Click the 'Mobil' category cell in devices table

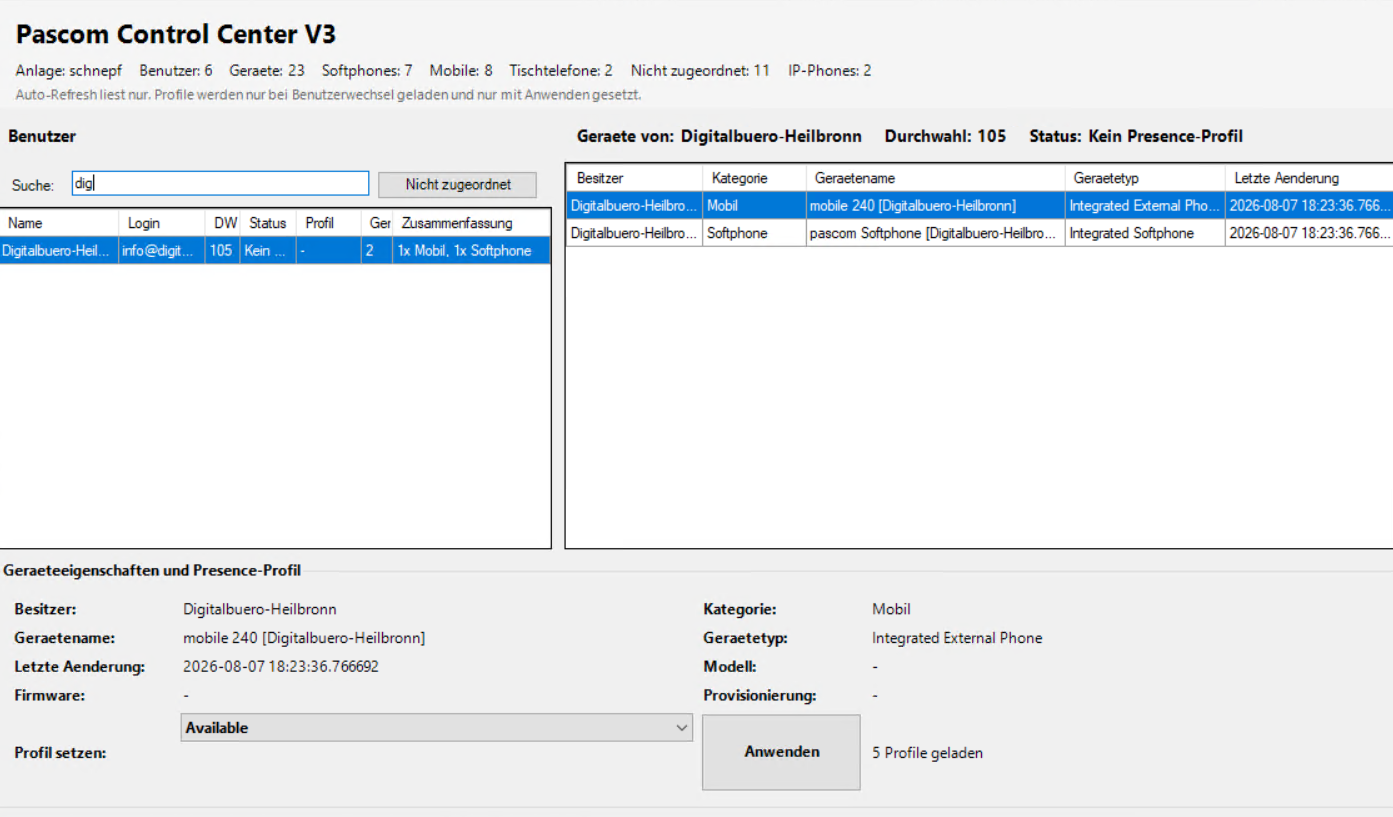click(x=754, y=206)
